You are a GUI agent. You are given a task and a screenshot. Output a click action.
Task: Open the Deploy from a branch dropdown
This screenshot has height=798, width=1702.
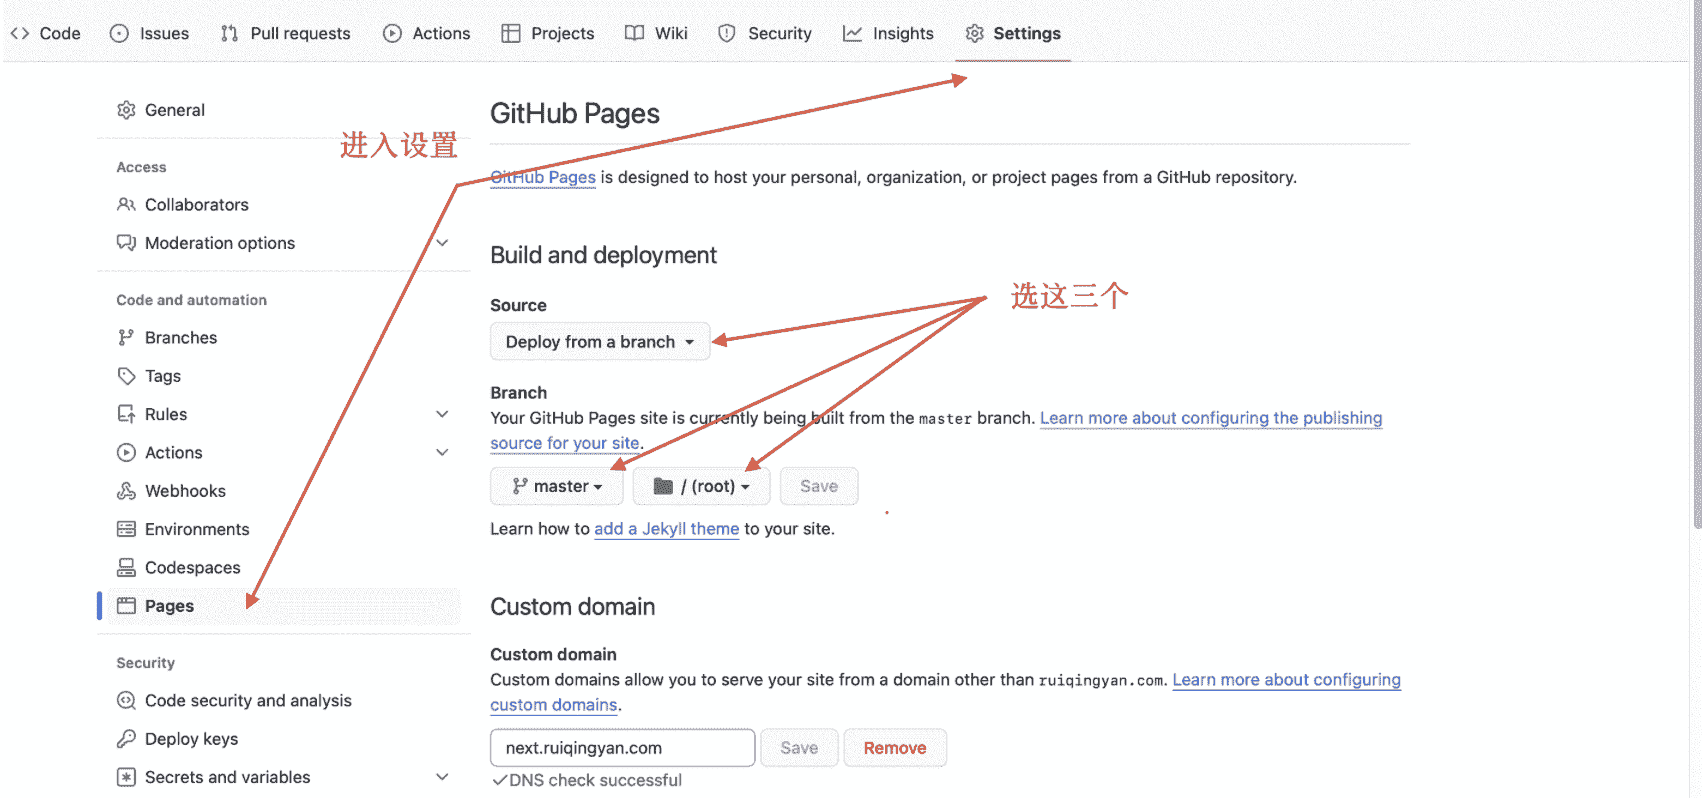[x=600, y=342]
